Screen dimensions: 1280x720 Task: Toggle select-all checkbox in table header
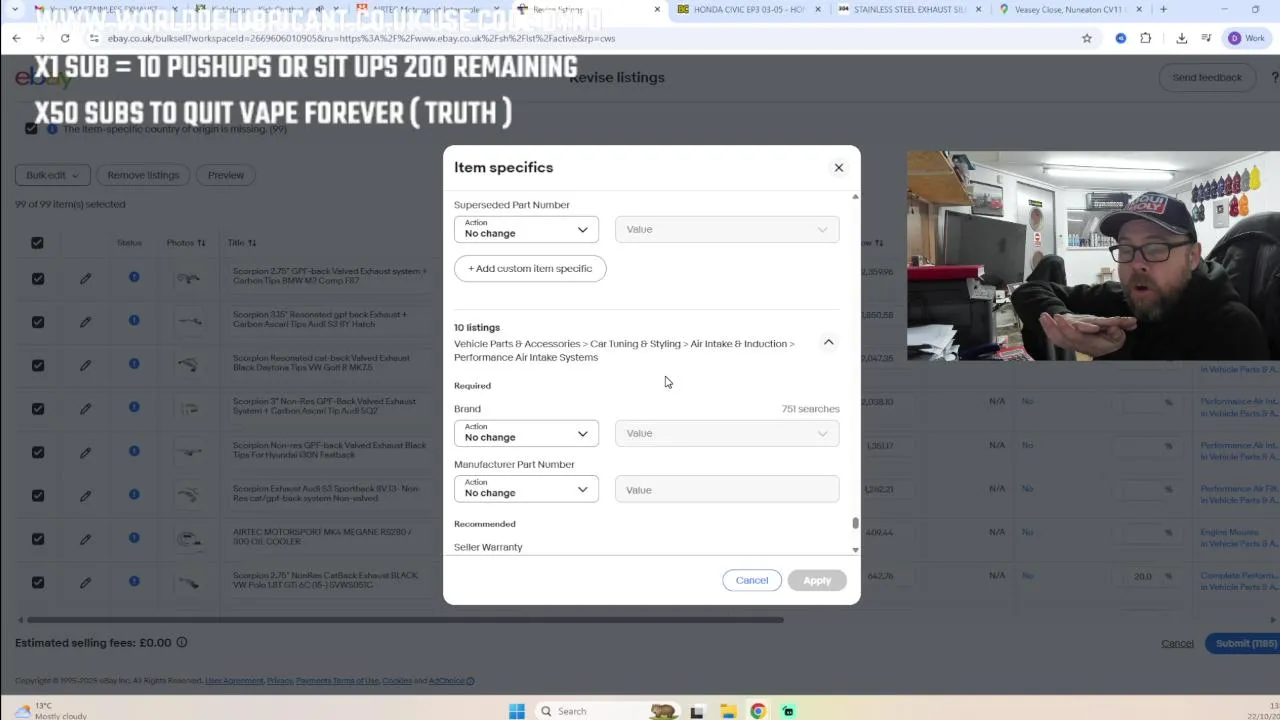[x=37, y=242]
